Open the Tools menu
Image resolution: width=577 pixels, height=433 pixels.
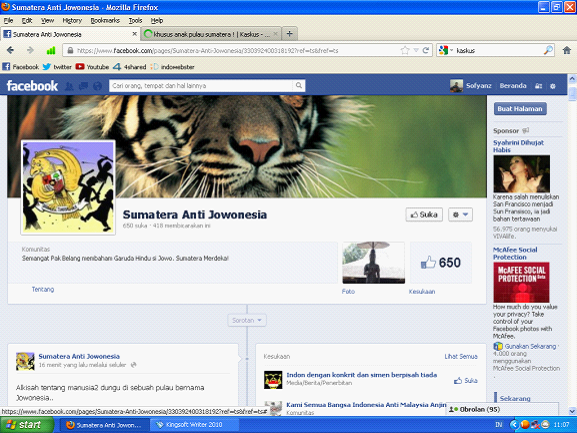(135, 20)
